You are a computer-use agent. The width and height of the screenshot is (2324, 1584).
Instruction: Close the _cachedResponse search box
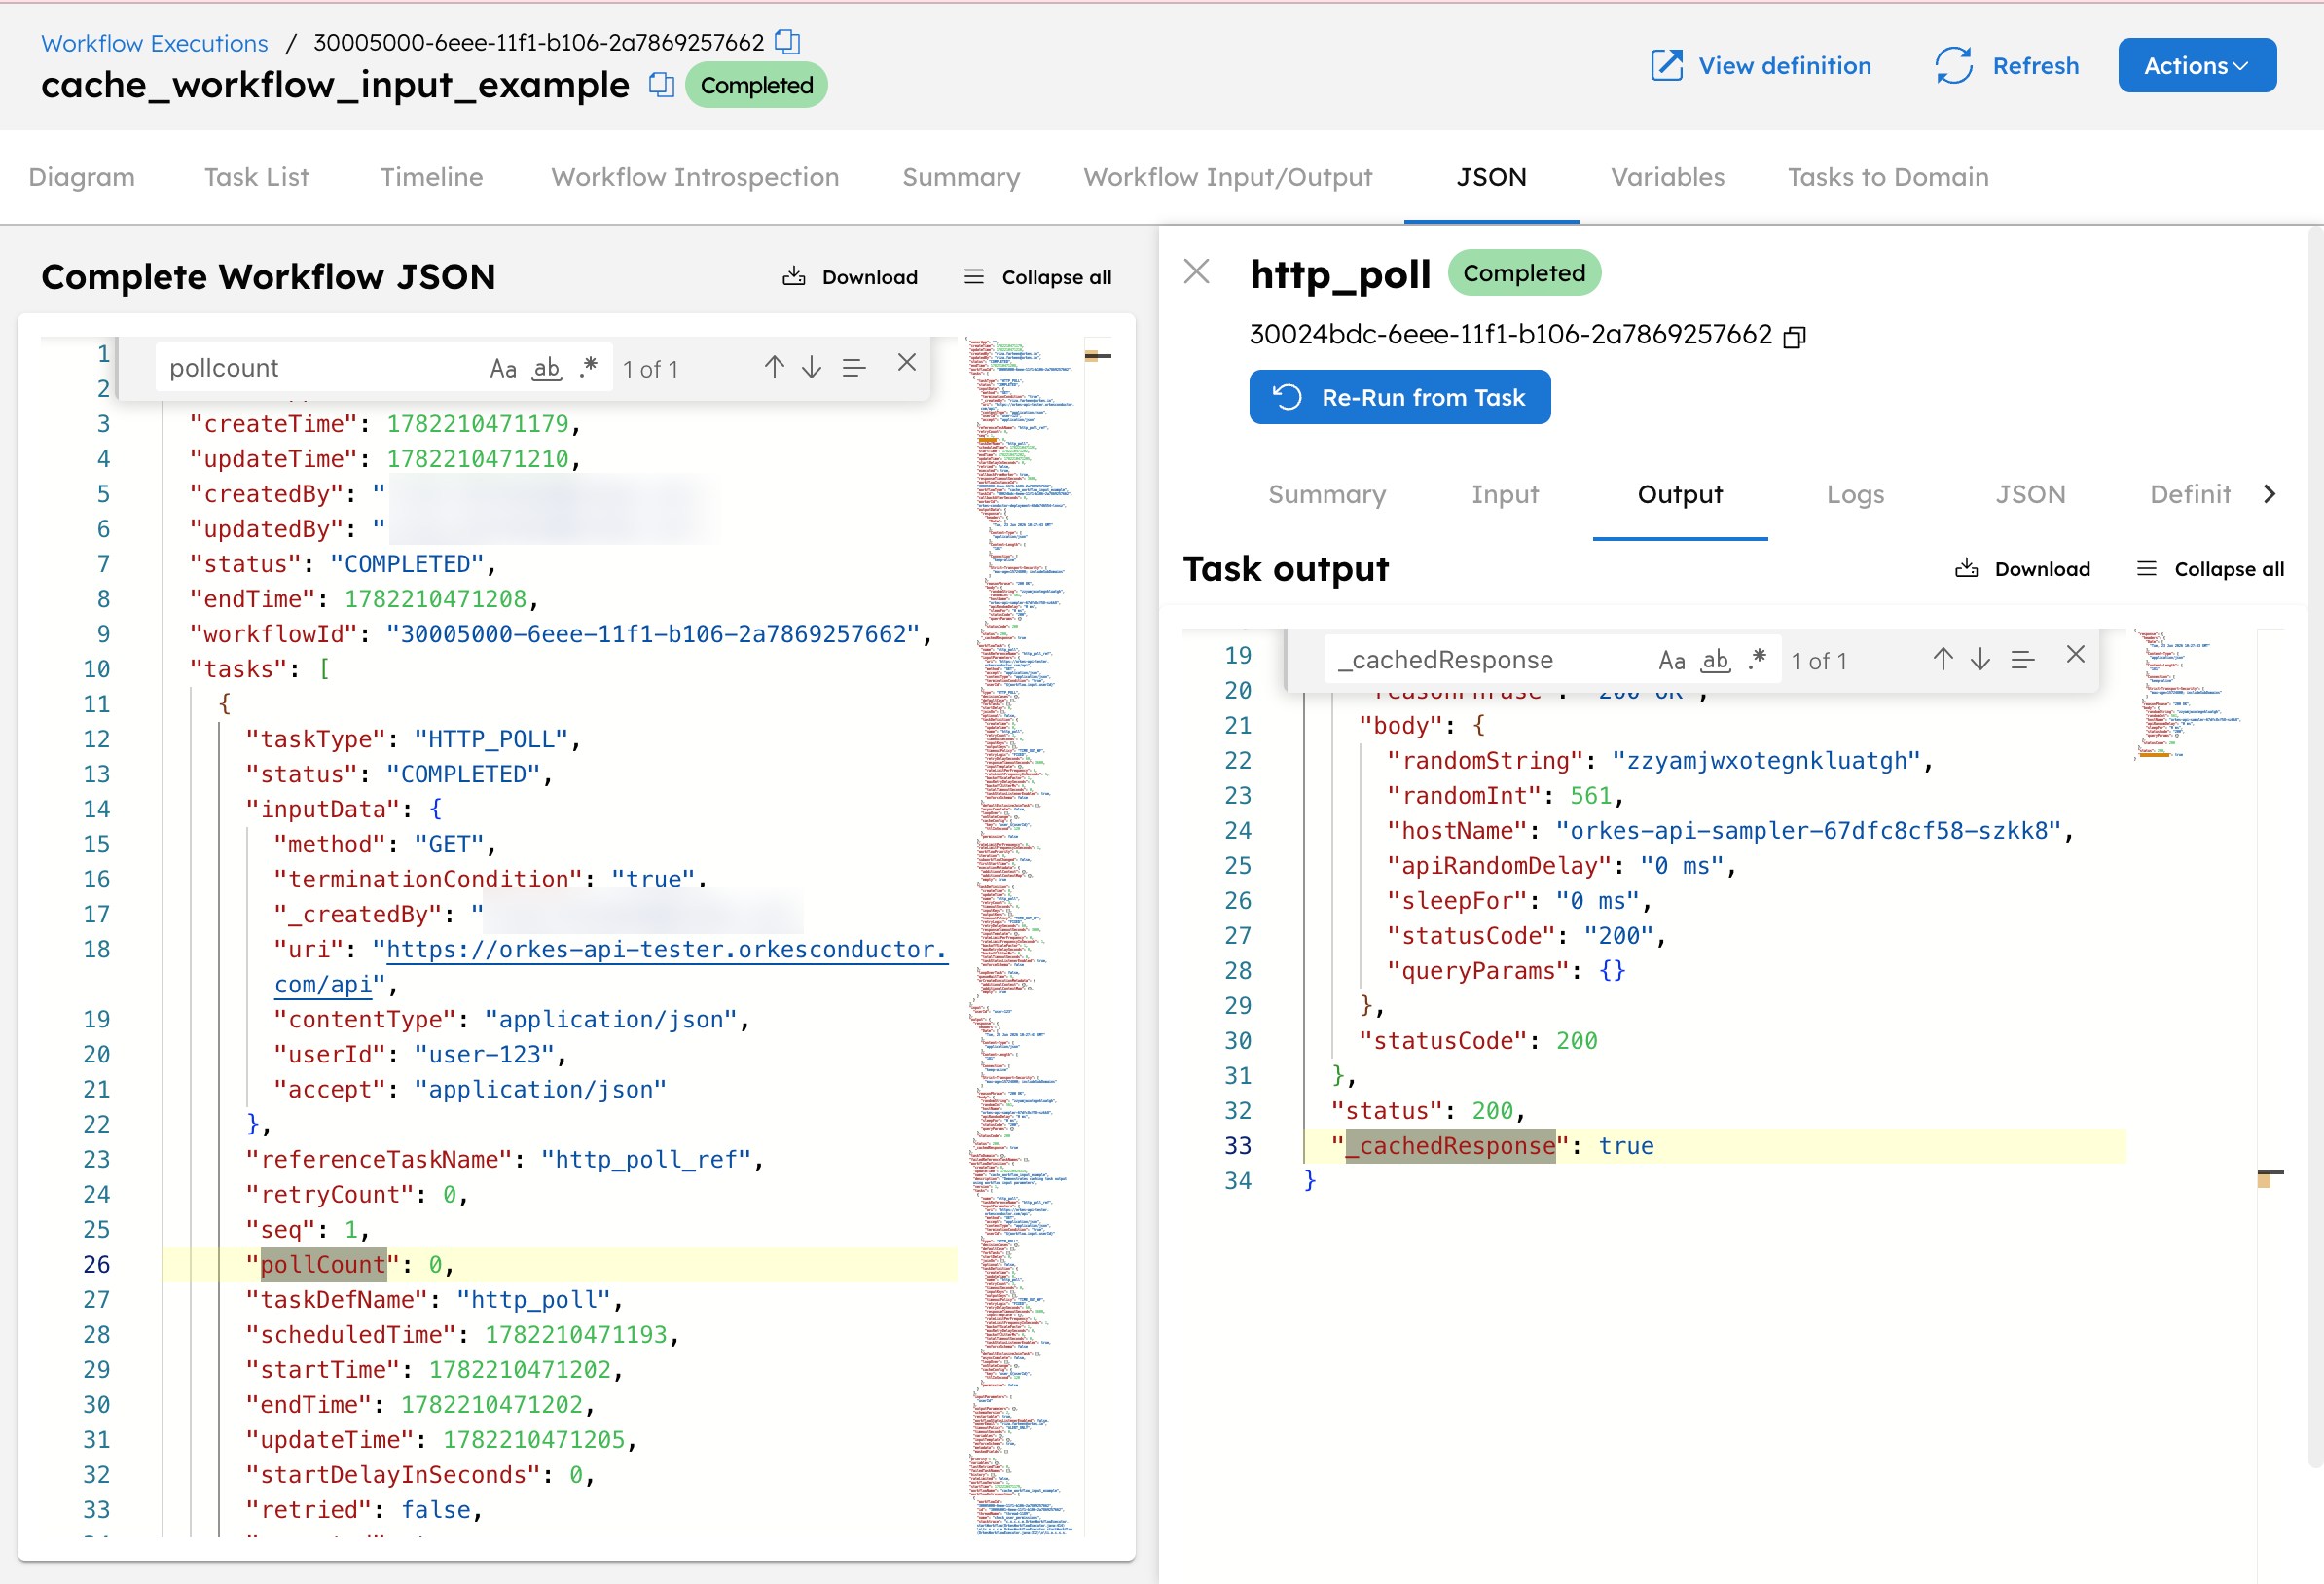coord(2075,655)
